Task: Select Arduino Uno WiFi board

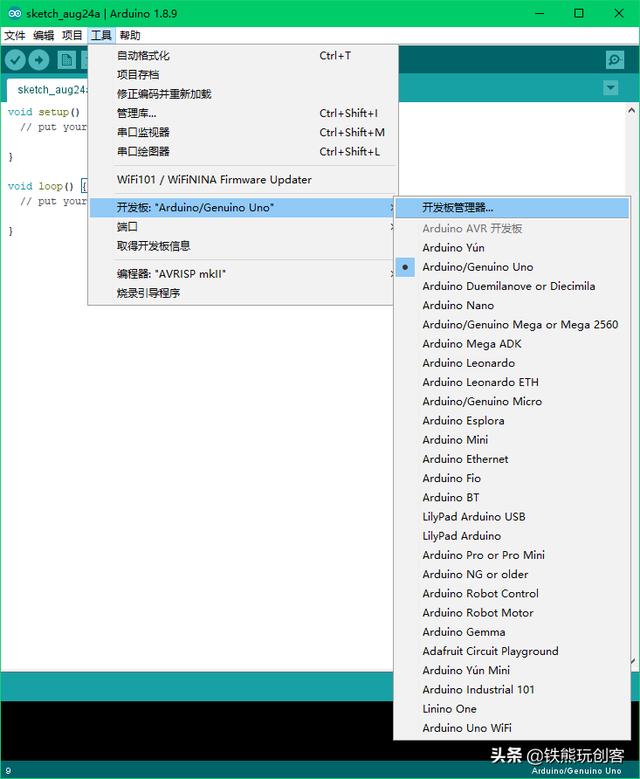Action: click(x=512, y=728)
